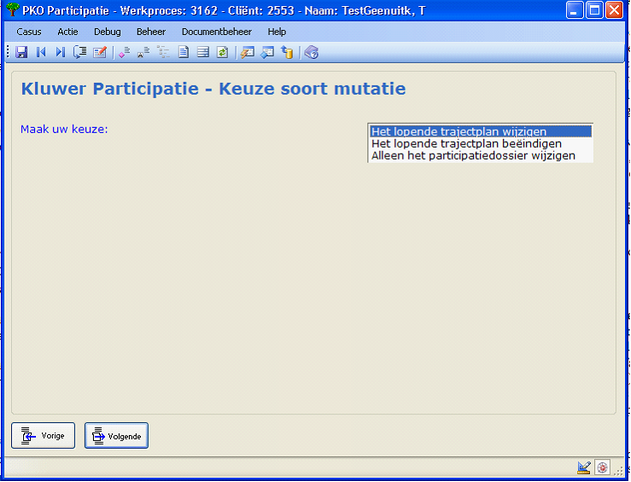This screenshot has width=631, height=482.
Task: Open the Beheer menu
Action: pyautogui.click(x=151, y=32)
